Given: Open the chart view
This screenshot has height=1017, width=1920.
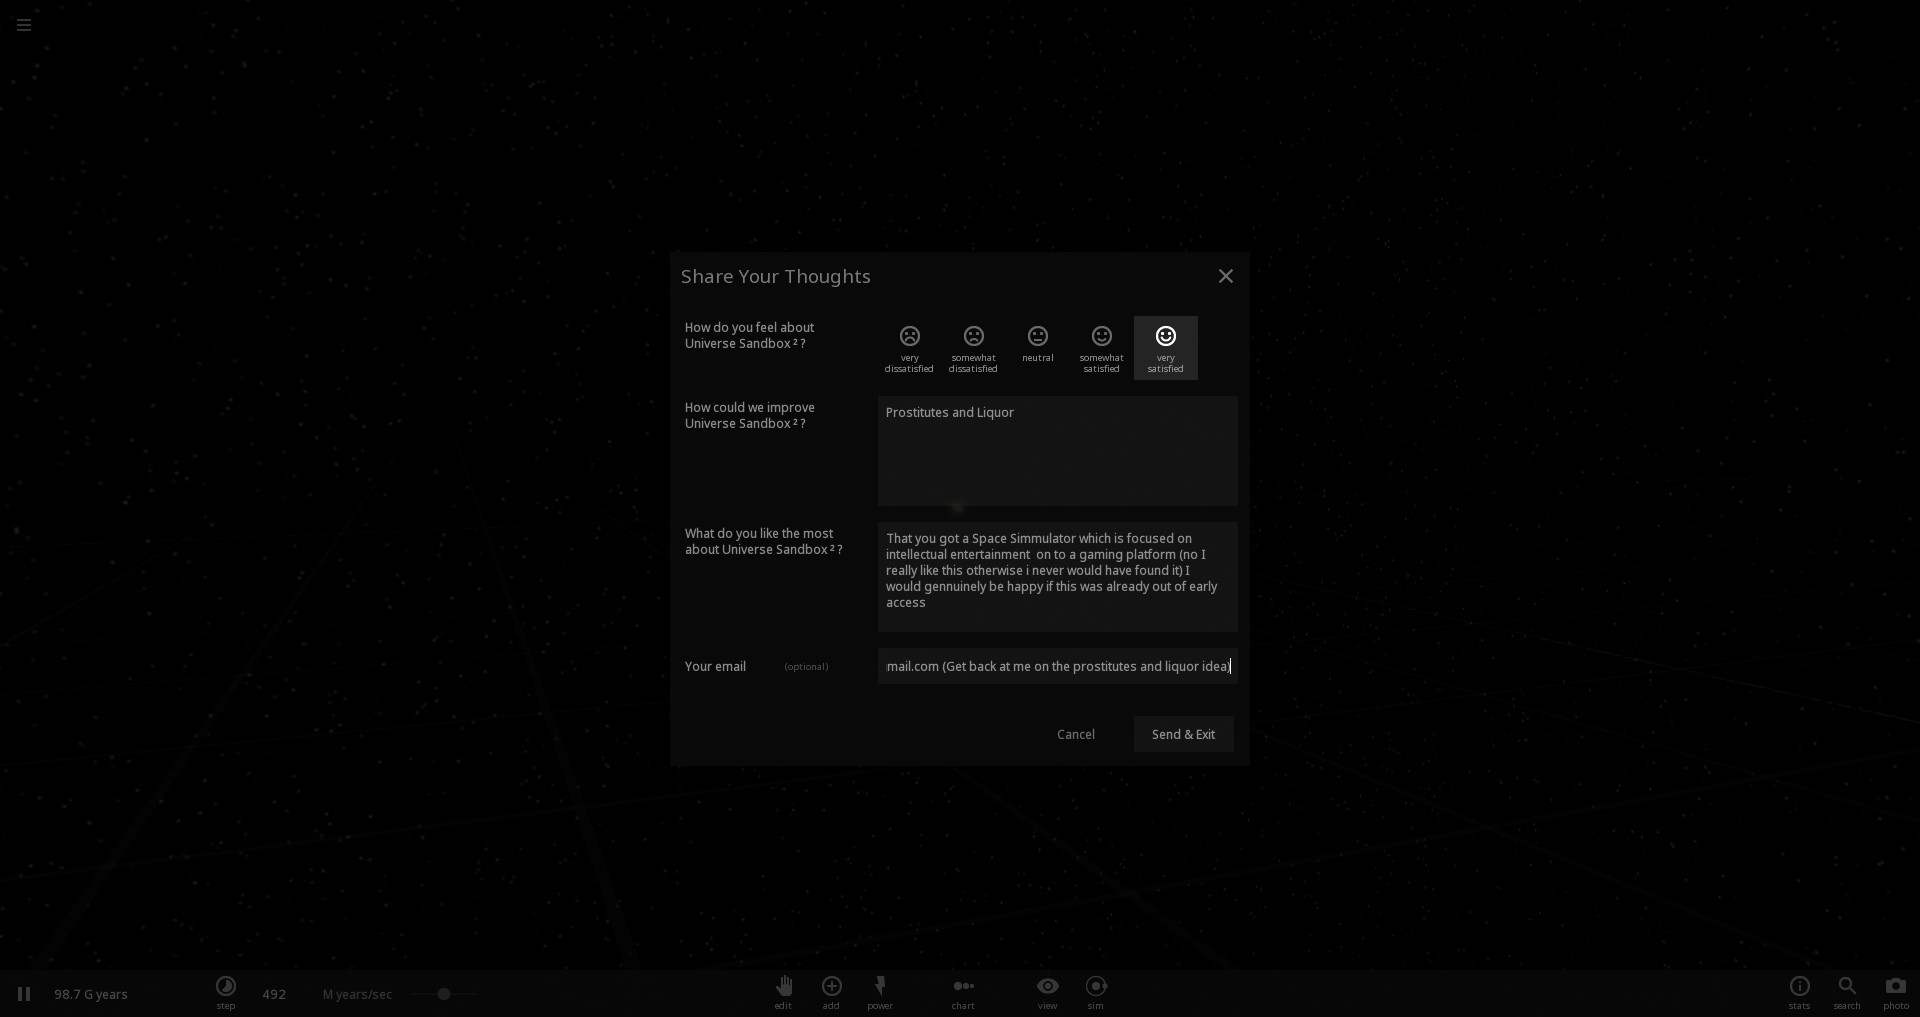Looking at the screenshot, I should [x=963, y=992].
